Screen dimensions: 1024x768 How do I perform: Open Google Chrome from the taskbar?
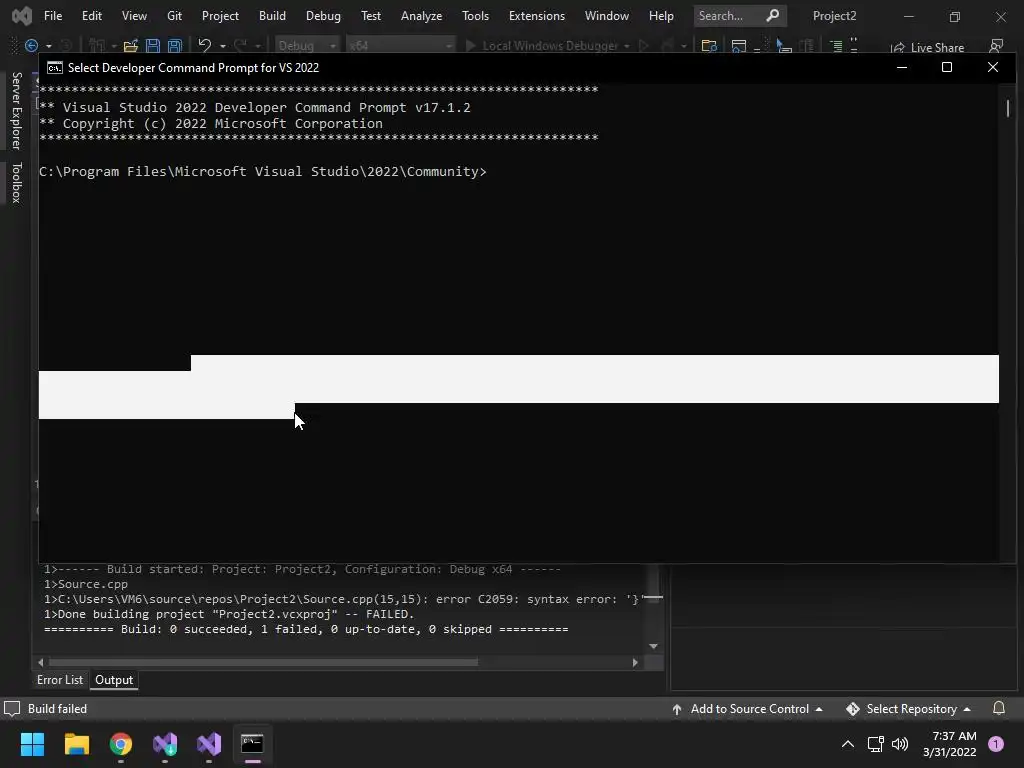tap(121, 744)
